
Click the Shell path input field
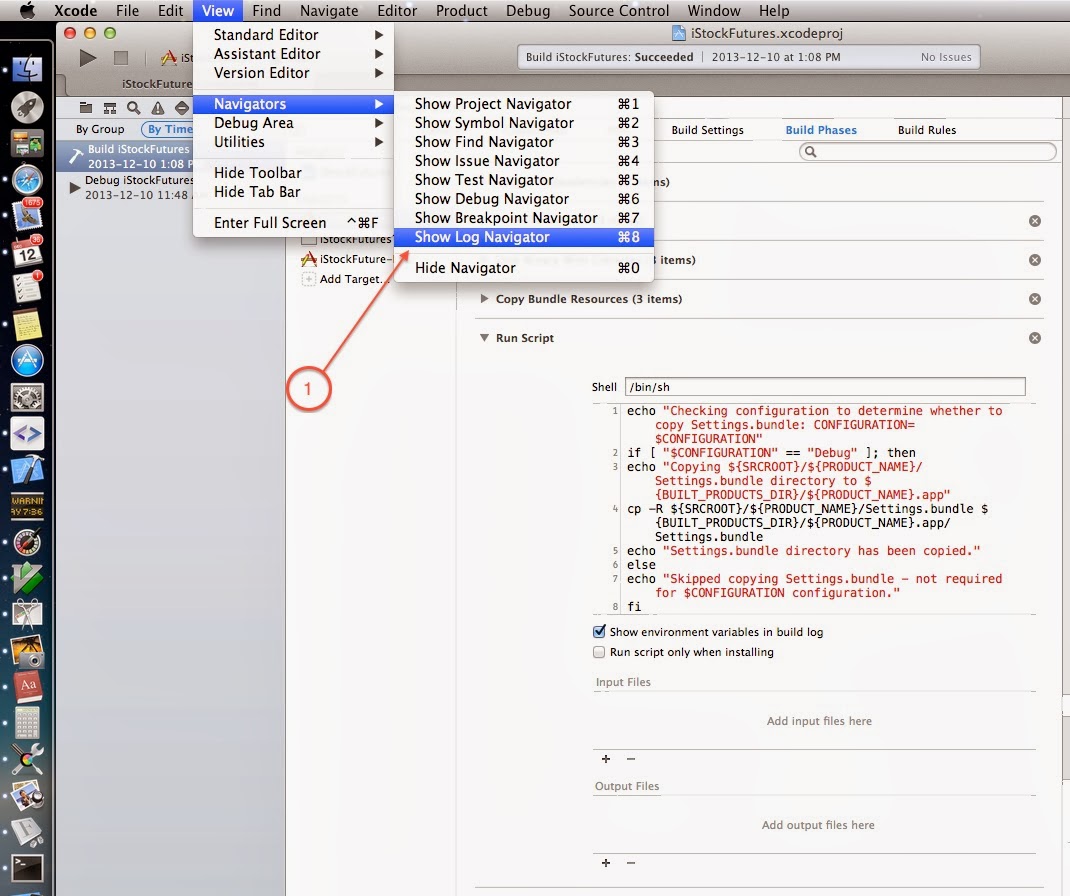(x=825, y=387)
